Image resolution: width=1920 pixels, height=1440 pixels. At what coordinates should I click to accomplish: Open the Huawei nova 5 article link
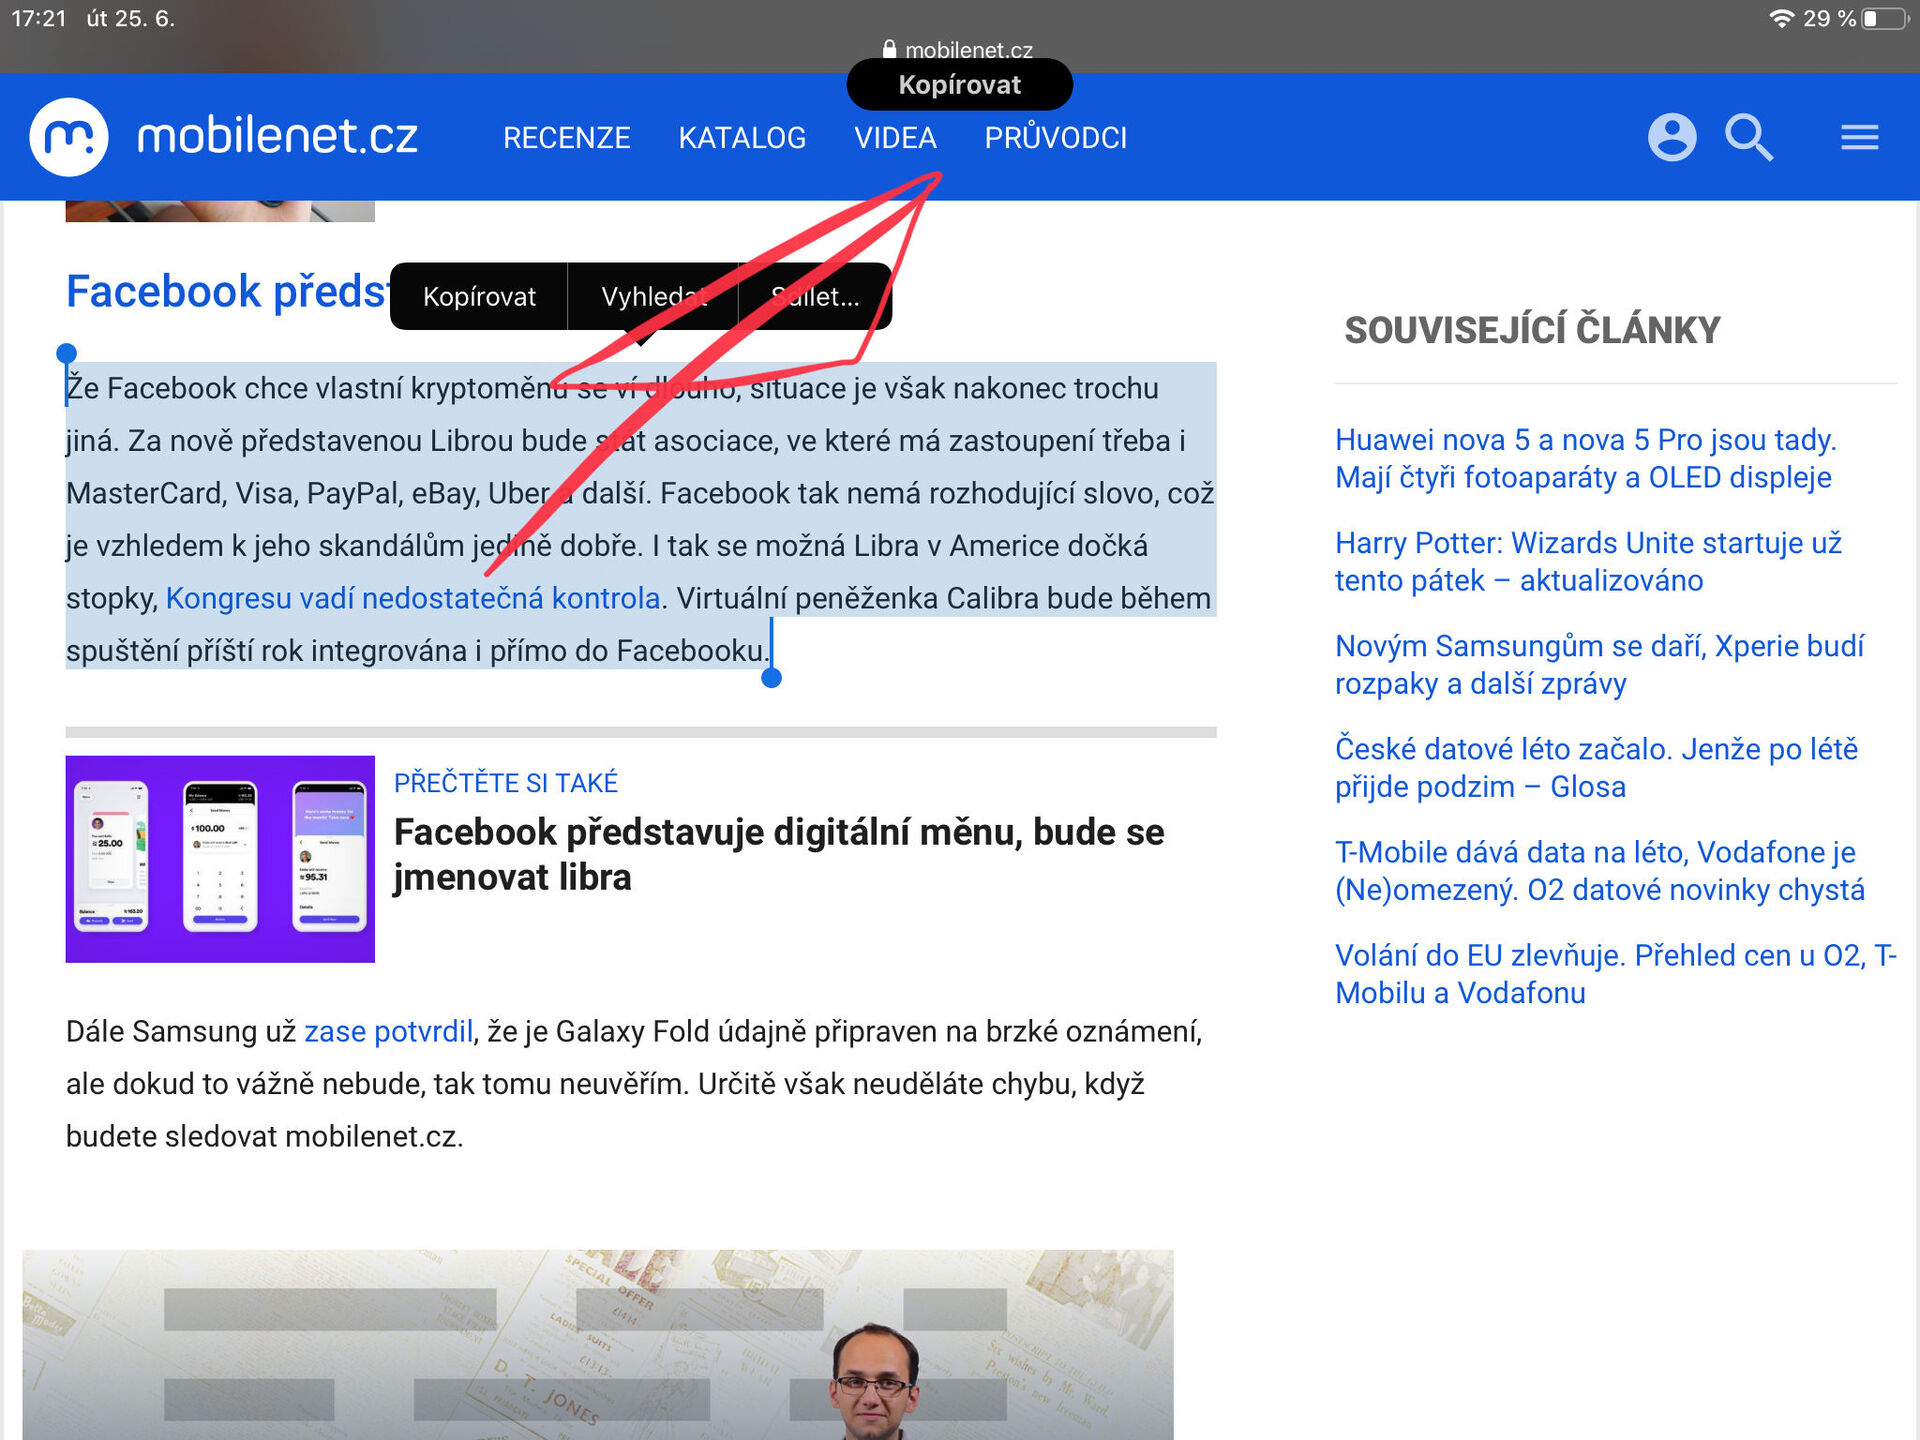coord(1585,458)
